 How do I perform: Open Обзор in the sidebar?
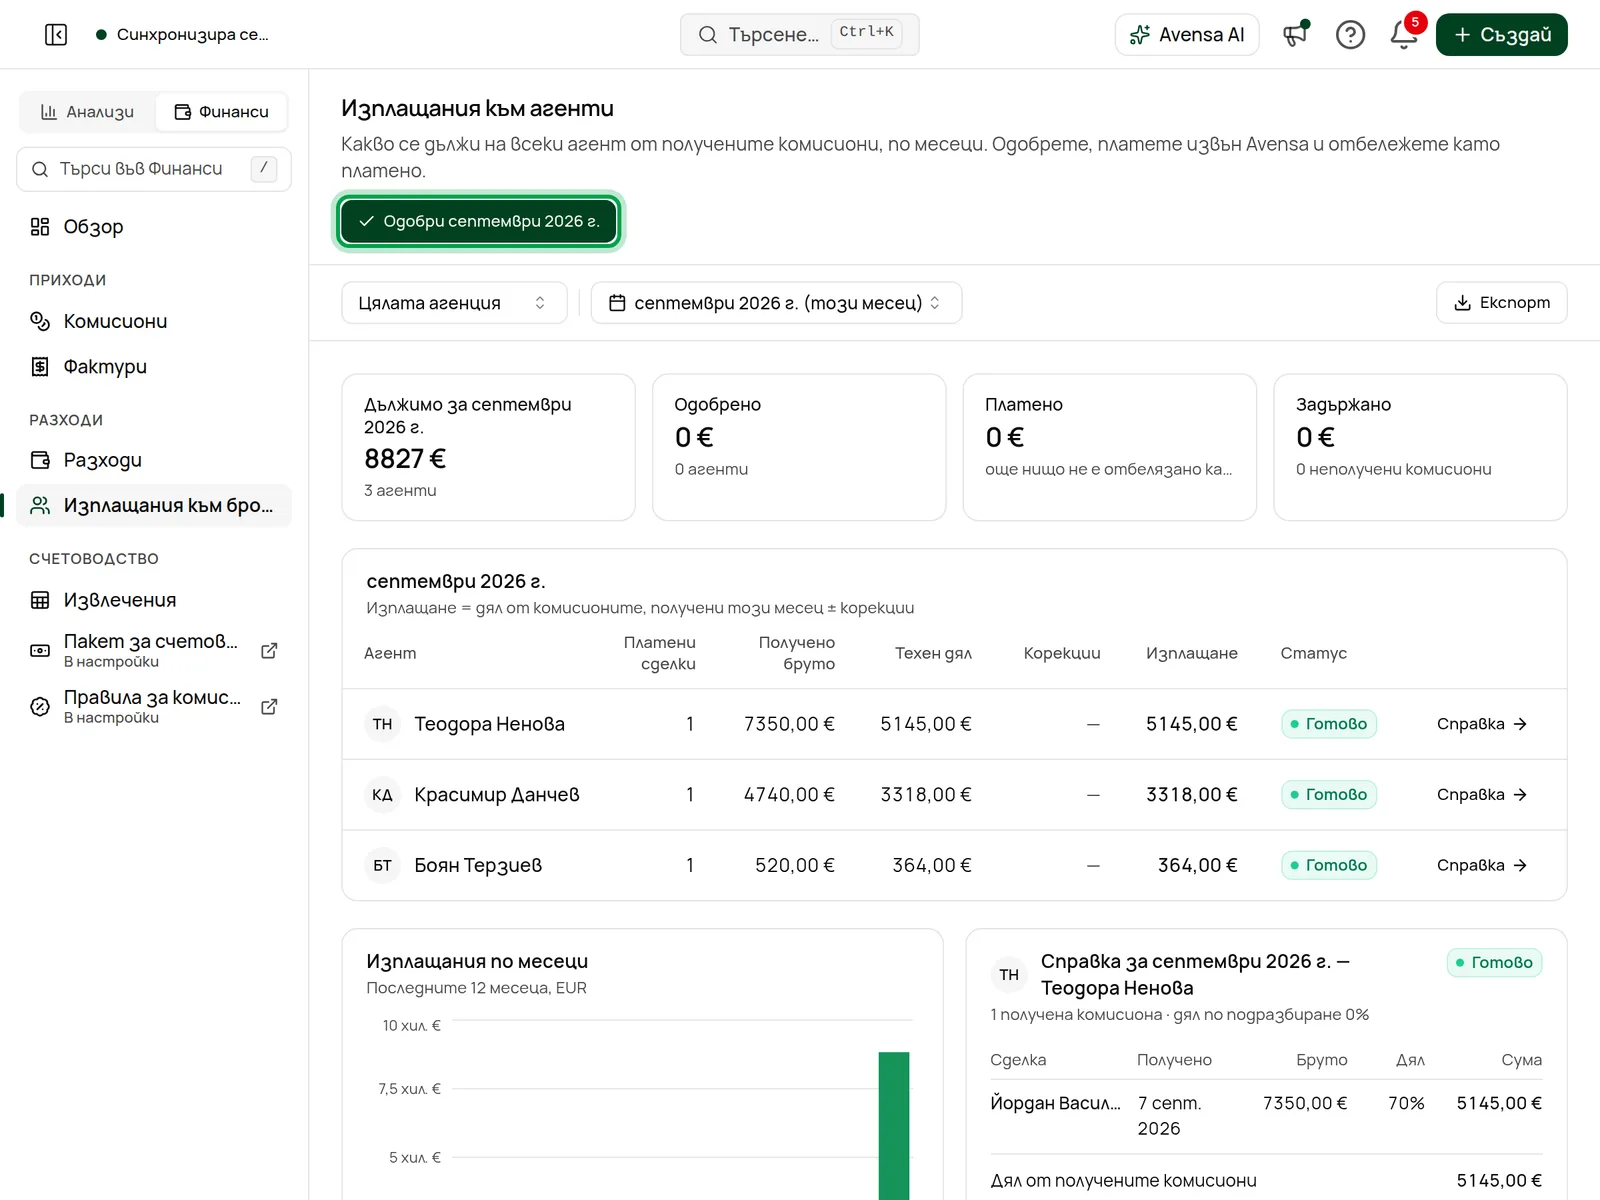point(154,227)
